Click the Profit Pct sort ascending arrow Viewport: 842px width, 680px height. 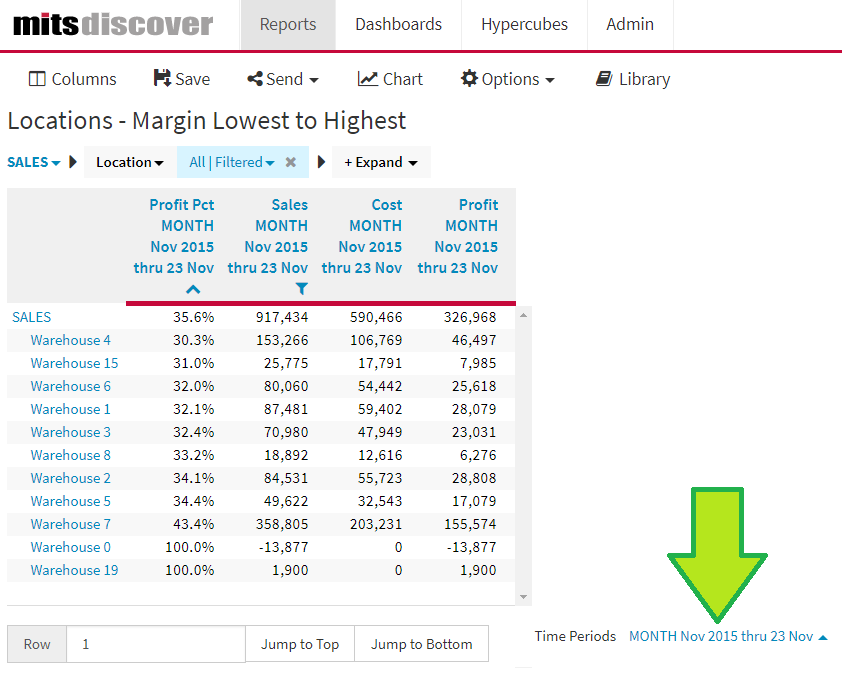coord(193,290)
